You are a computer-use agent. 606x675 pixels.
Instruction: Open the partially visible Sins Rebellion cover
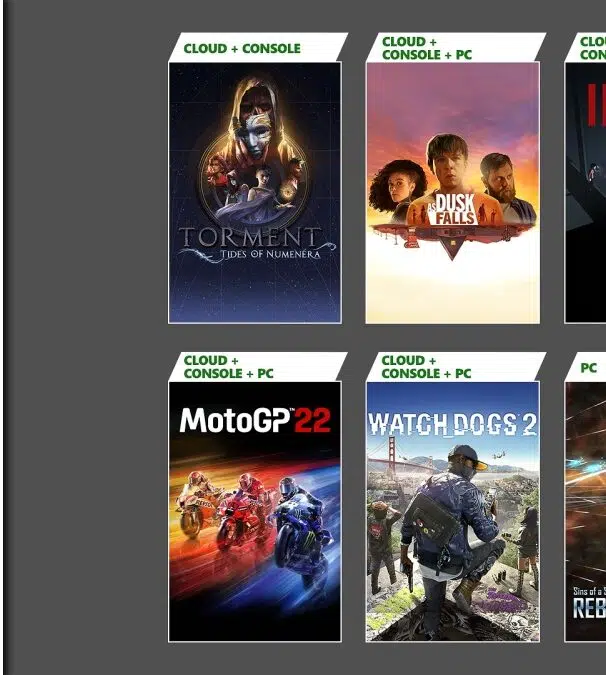click(x=585, y=511)
